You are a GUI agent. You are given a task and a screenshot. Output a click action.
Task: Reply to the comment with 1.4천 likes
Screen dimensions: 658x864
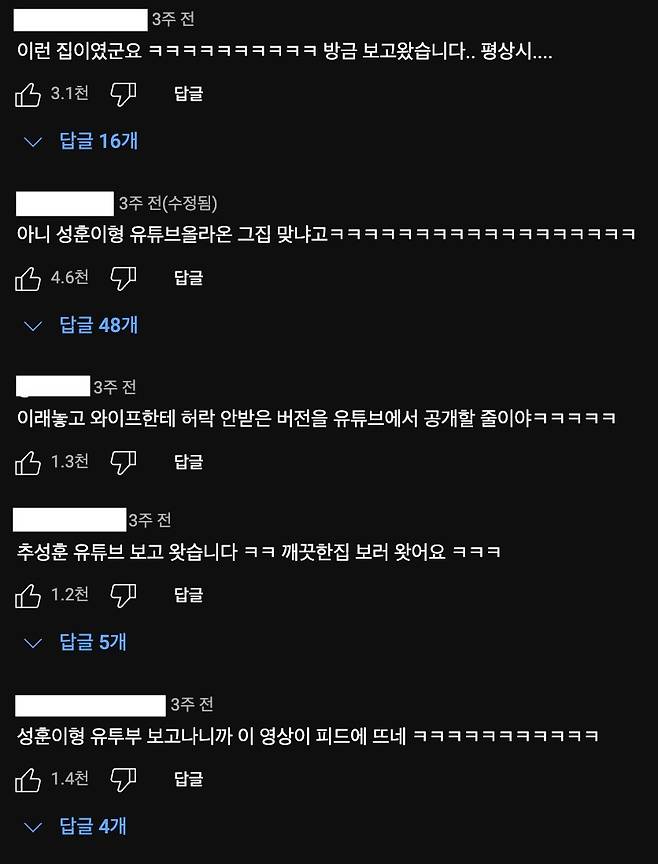click(x=188, y=779)
